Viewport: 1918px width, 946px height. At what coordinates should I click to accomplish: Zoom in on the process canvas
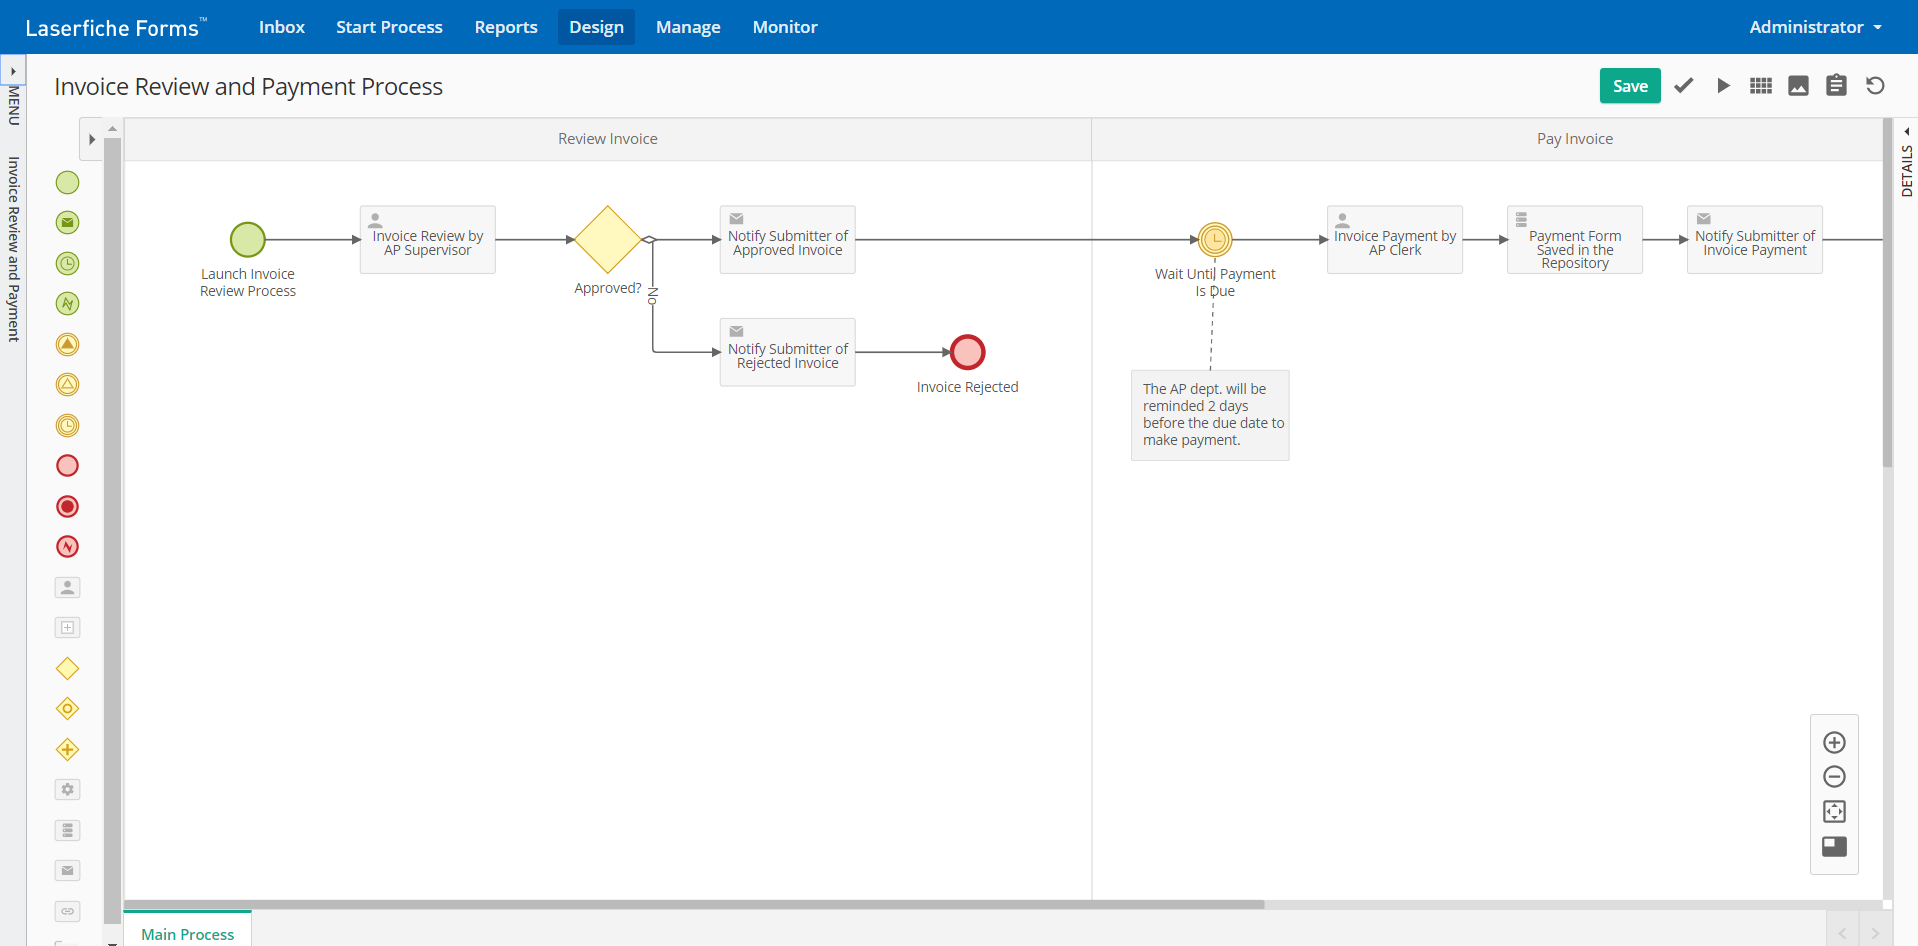coord(1834,743)
